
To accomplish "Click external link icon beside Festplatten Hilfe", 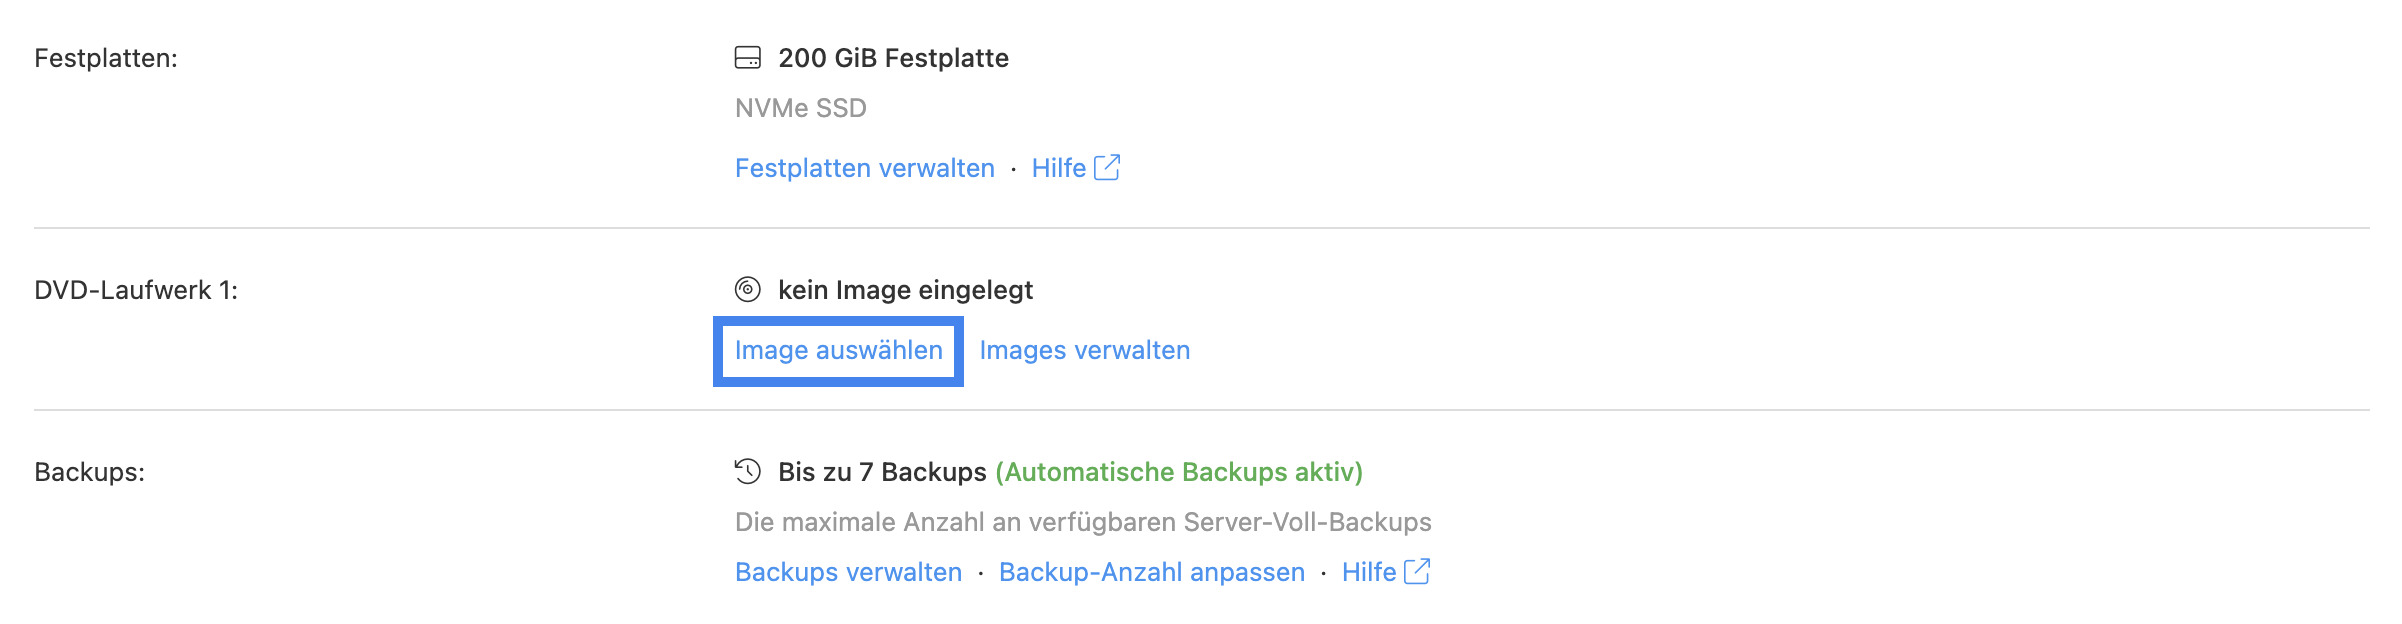I will 1107,167.
